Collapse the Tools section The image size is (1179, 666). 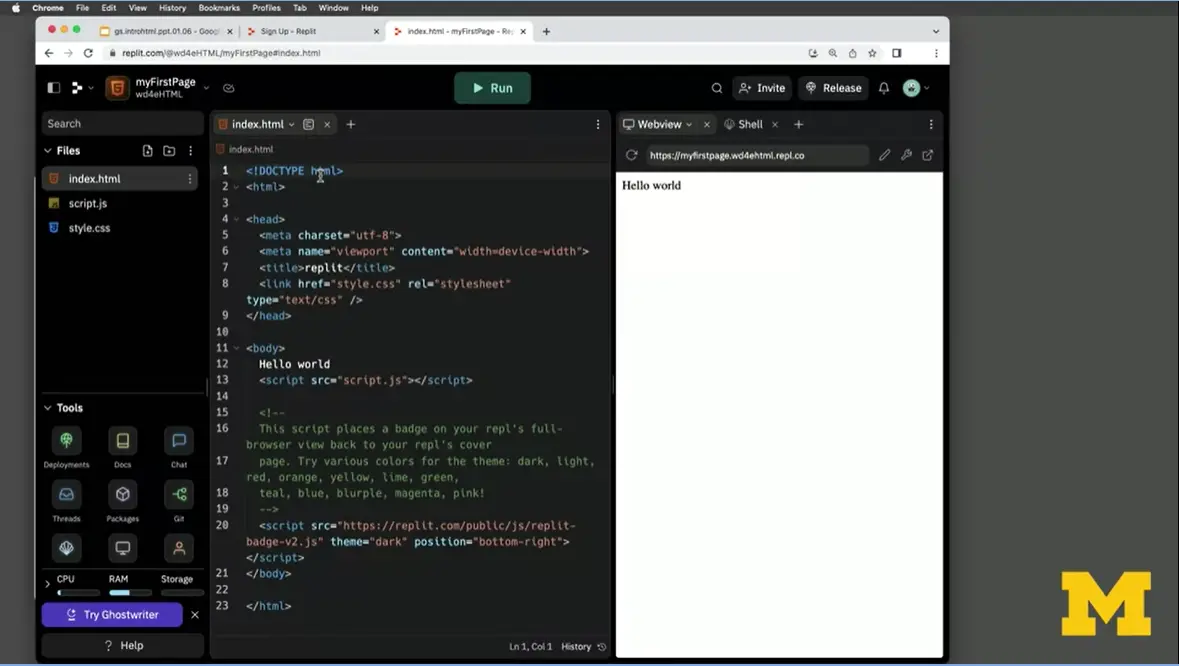(x=46, y=407)
